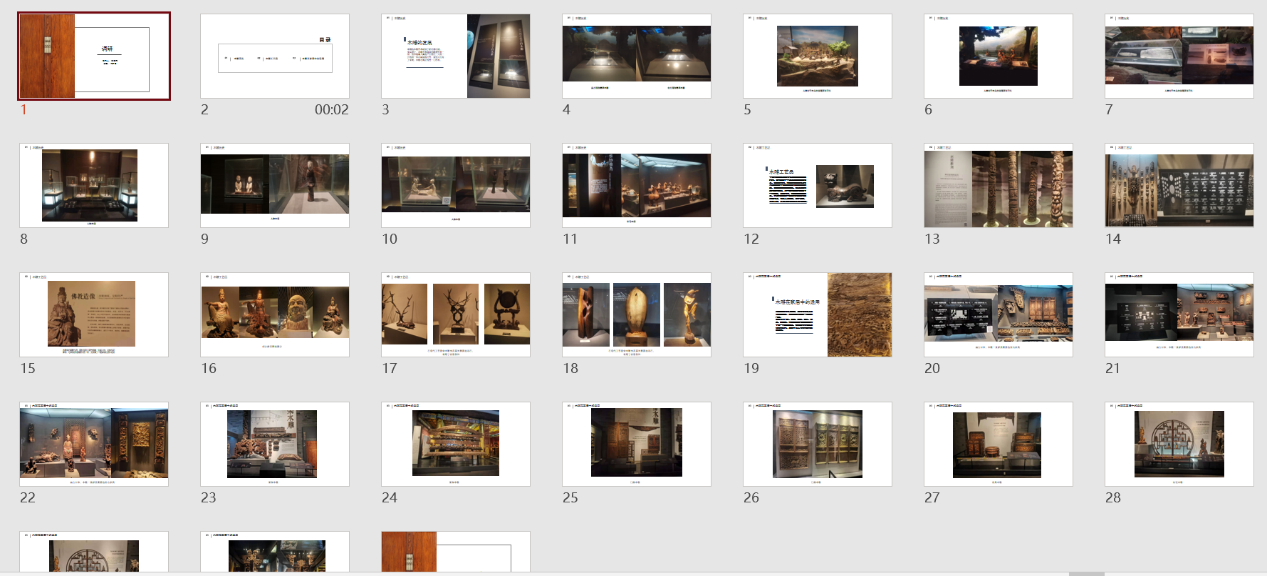
Task: Pick slide 24 thumbnail
Action: pos(456,443)
